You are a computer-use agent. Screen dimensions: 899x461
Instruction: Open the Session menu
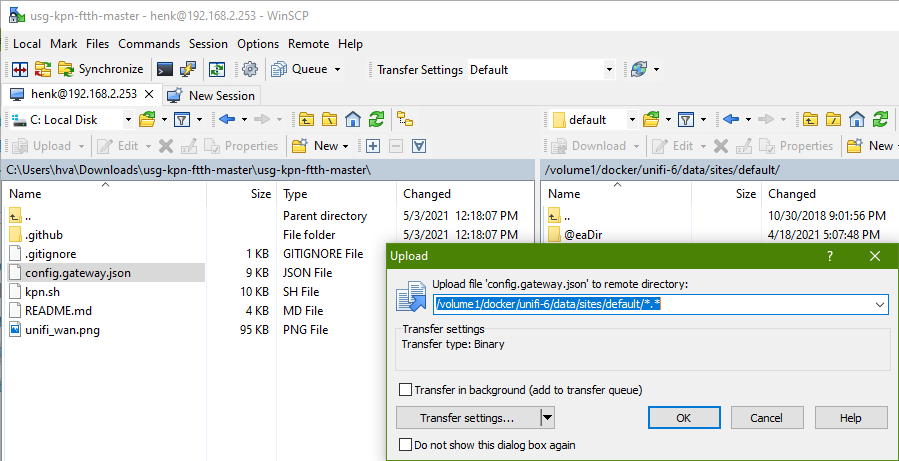coord(208,44)
